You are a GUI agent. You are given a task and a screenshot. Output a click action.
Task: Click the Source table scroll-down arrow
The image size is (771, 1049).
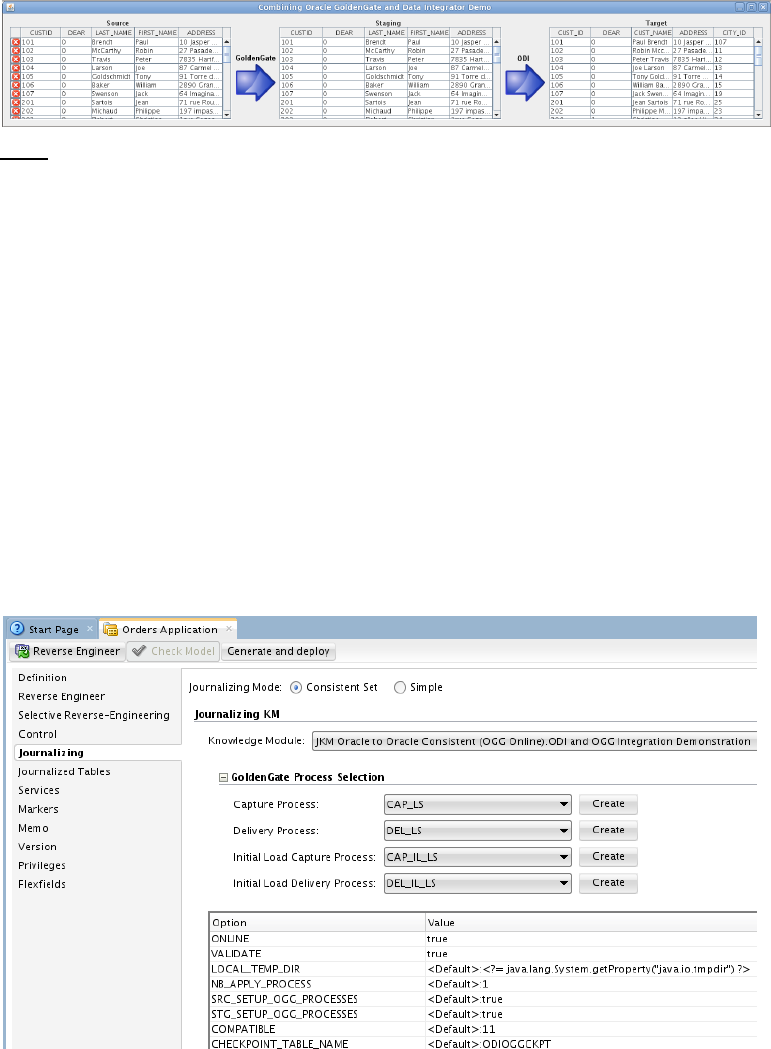click(227, 115)
